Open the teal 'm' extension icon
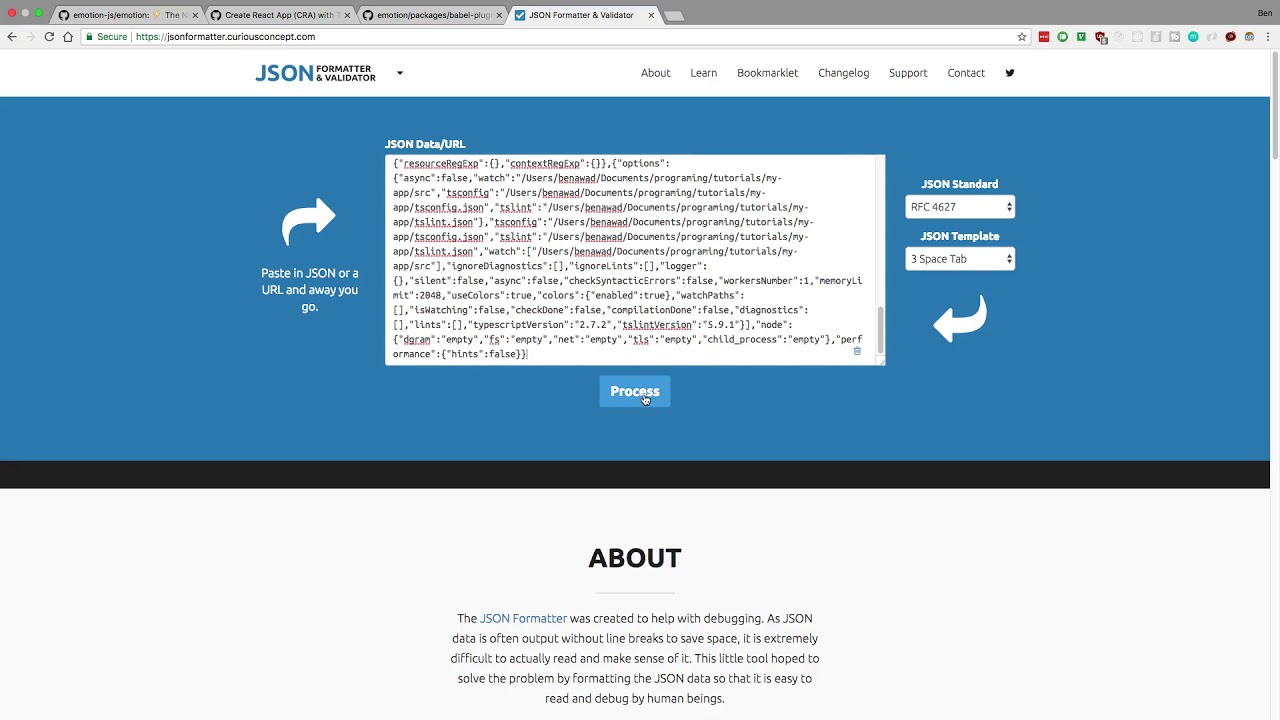The width and height of the screenshot is (1280, 720). [x=1193, y=37]
